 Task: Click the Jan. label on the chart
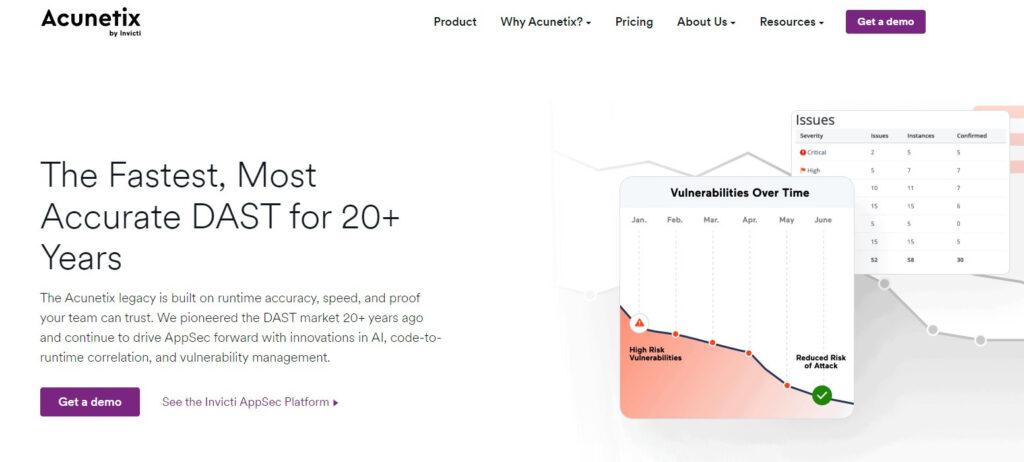click(x=639, y=220)
